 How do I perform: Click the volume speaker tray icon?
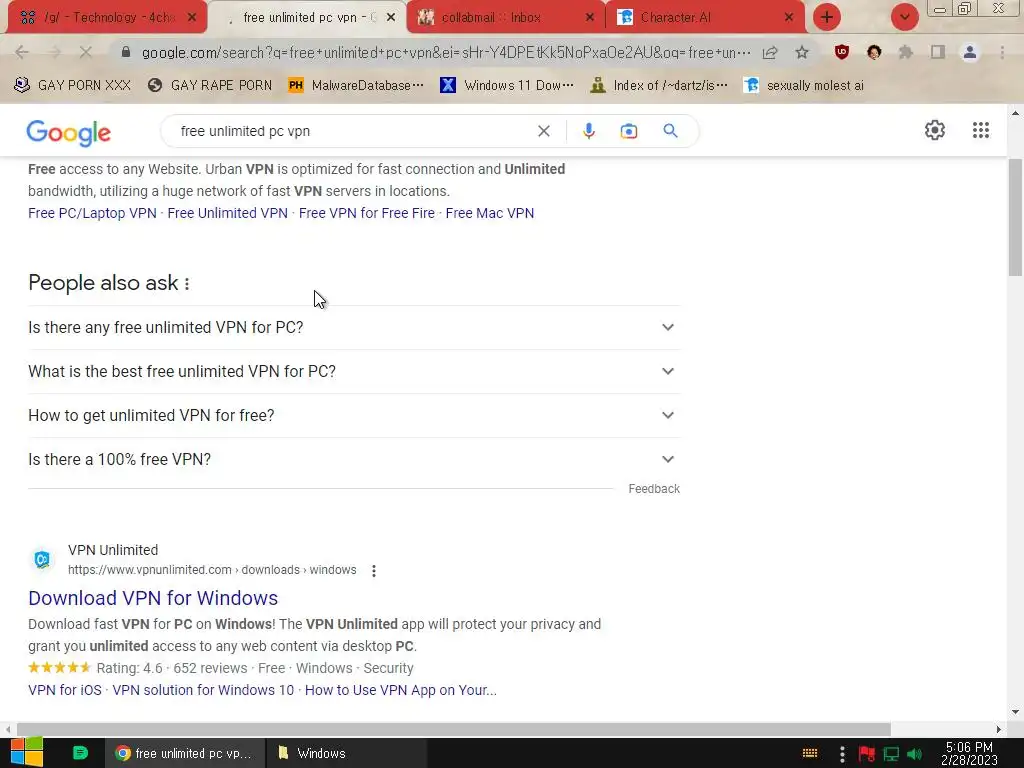pyautogui.click(x=915, y=754)
